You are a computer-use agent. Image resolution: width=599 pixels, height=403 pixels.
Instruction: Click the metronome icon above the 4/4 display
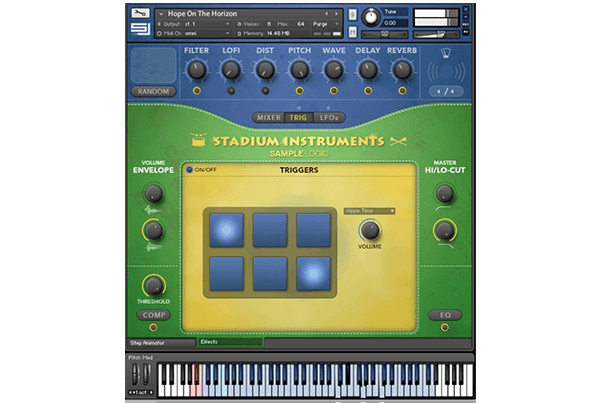446,54
